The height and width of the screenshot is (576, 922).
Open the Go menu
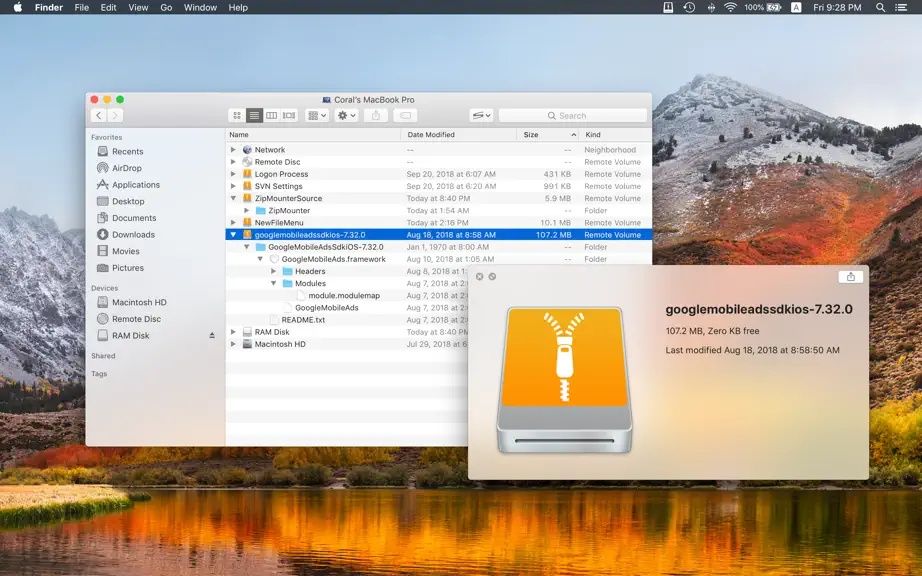tap(166, 8)
